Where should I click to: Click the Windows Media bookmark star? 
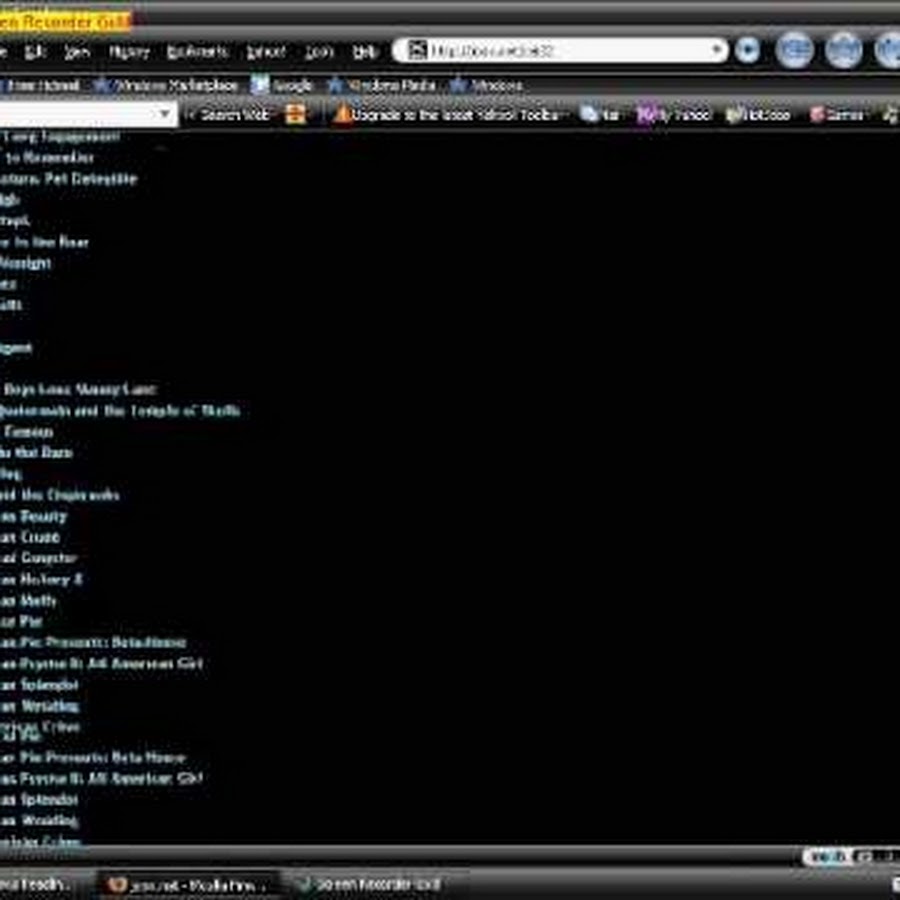336,85
